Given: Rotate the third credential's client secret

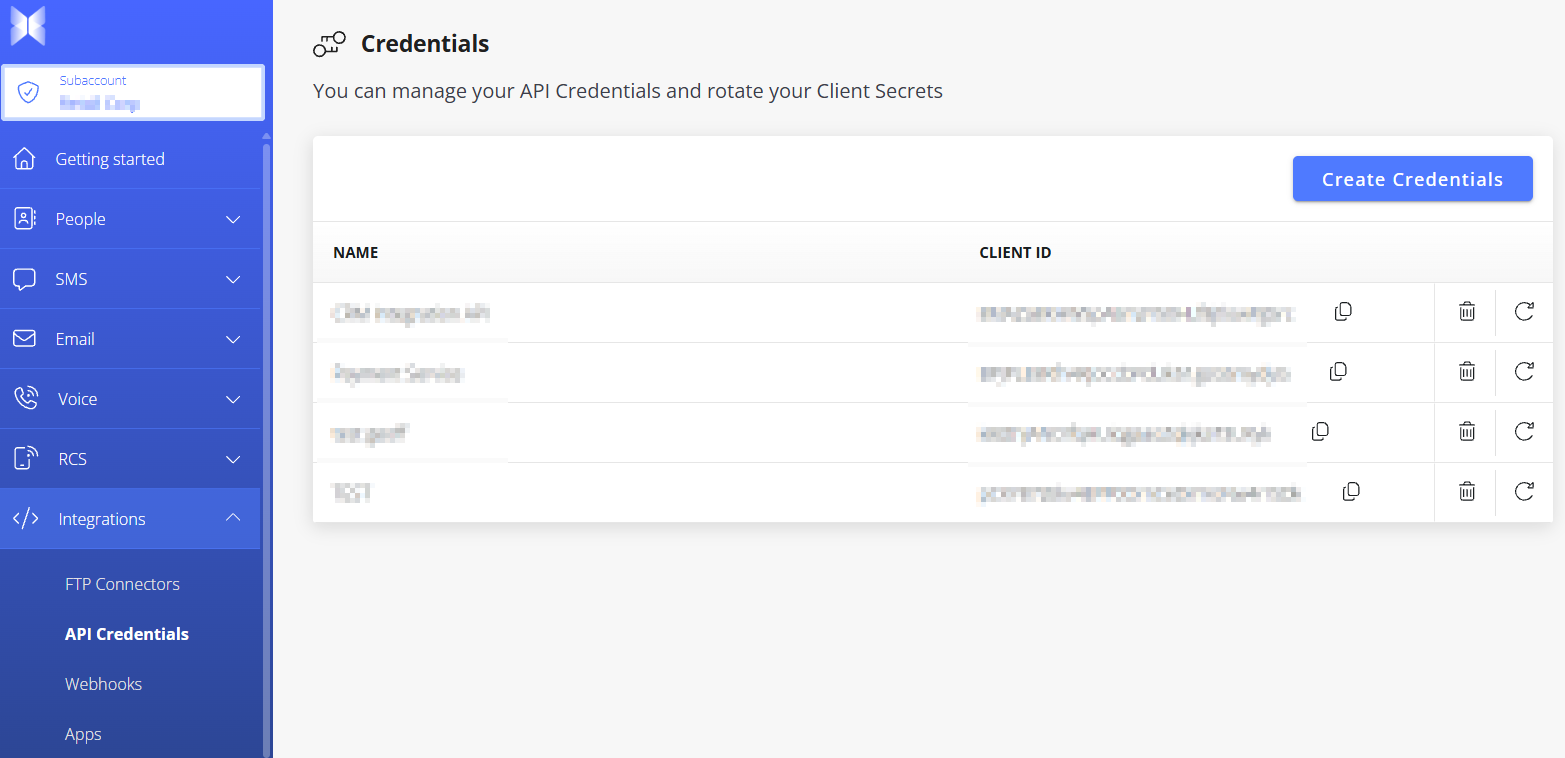Looking at the screenshot, I should 1524,432.
